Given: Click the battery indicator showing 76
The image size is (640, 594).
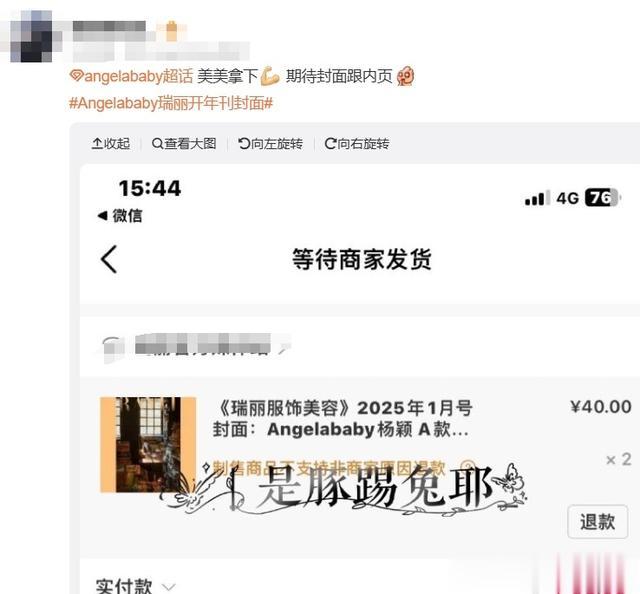Looking at the screenshot, I should coord(603,198).
